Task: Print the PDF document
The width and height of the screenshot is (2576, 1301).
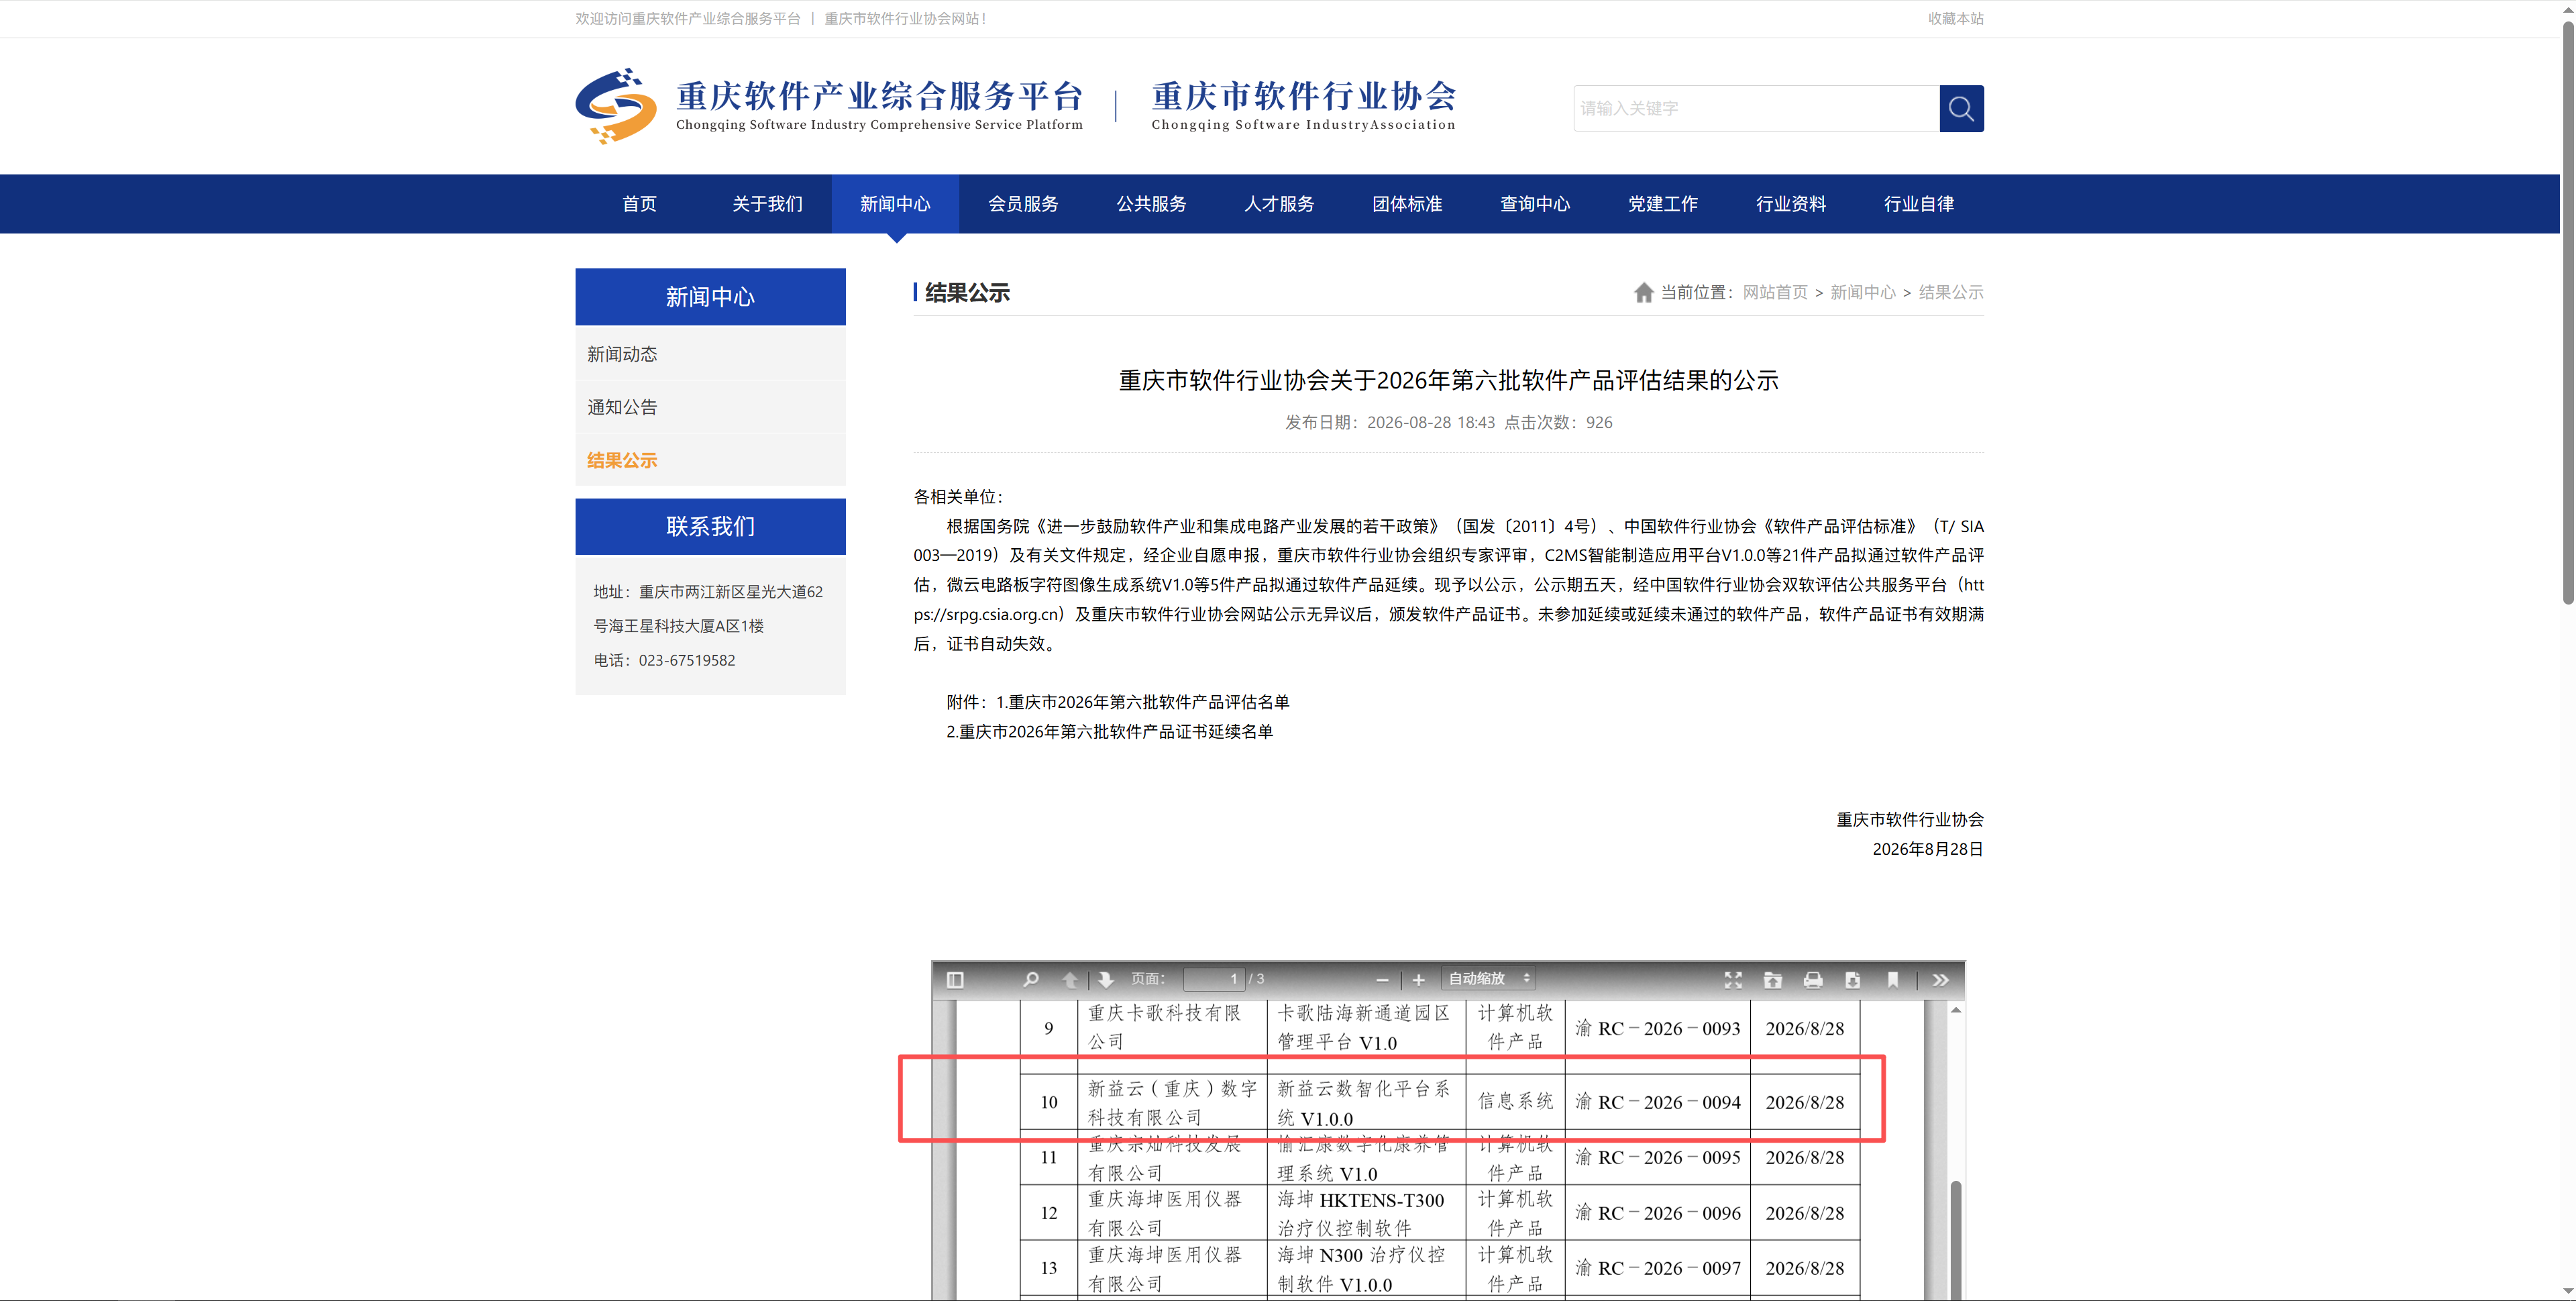Action: pyautogui.click(x=1813, y=980)
